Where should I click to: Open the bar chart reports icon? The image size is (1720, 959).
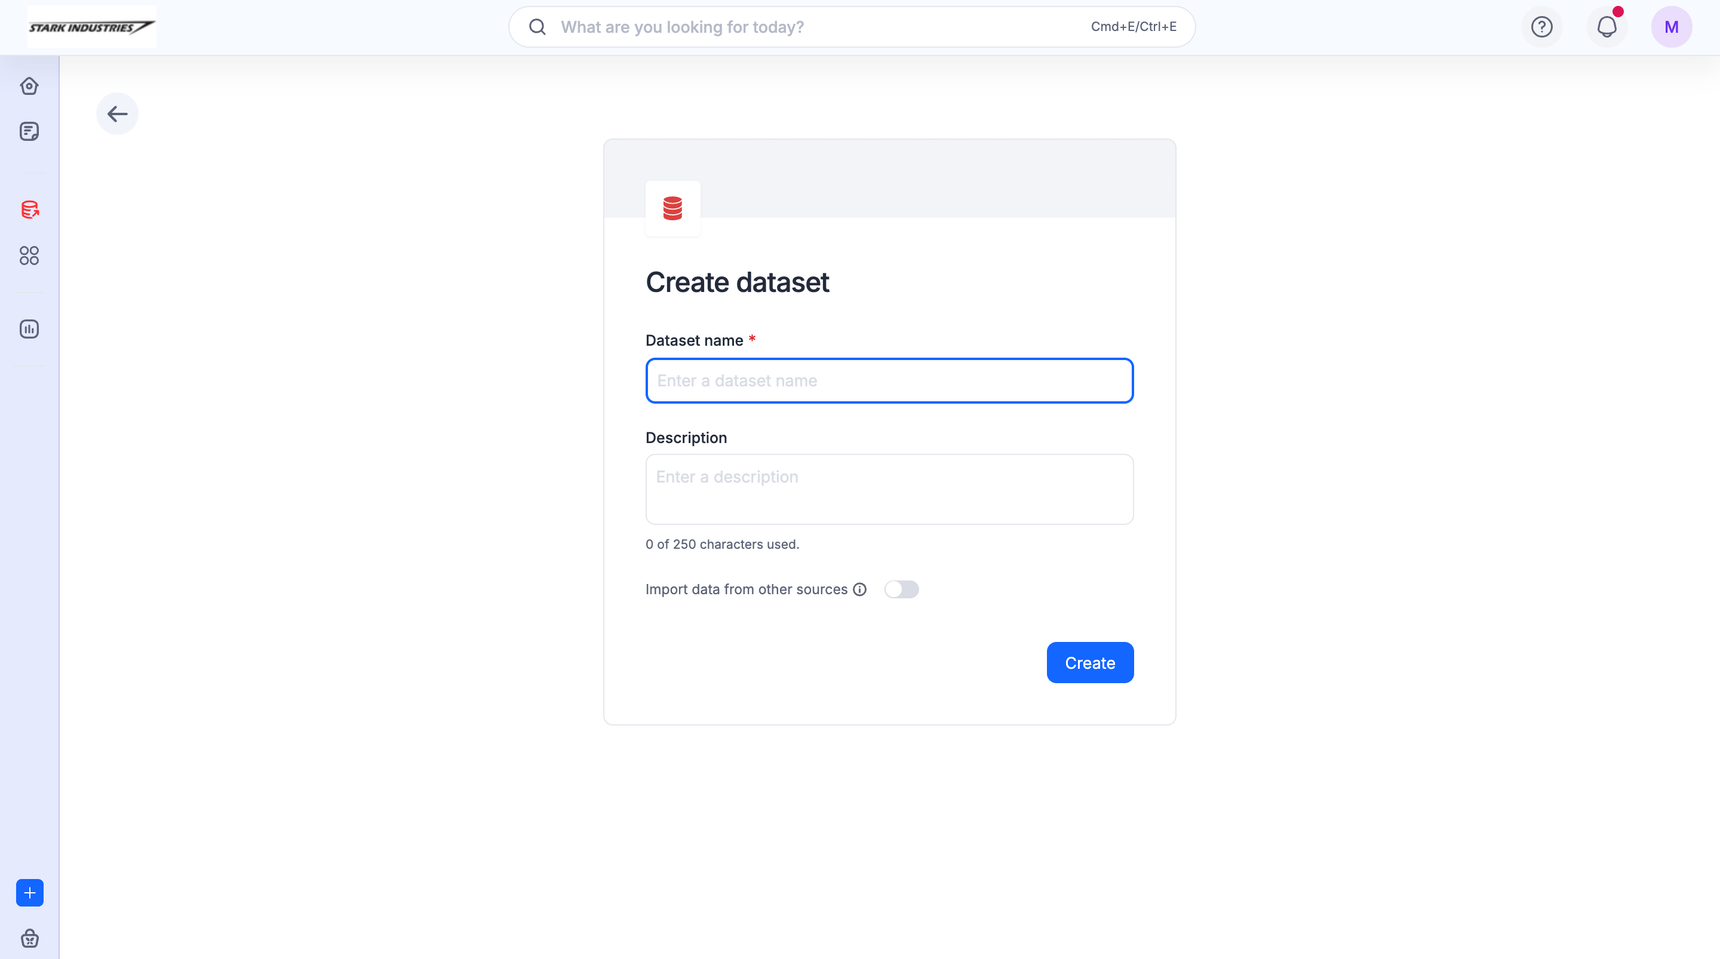pyautogui.click(x=29, y=329)
